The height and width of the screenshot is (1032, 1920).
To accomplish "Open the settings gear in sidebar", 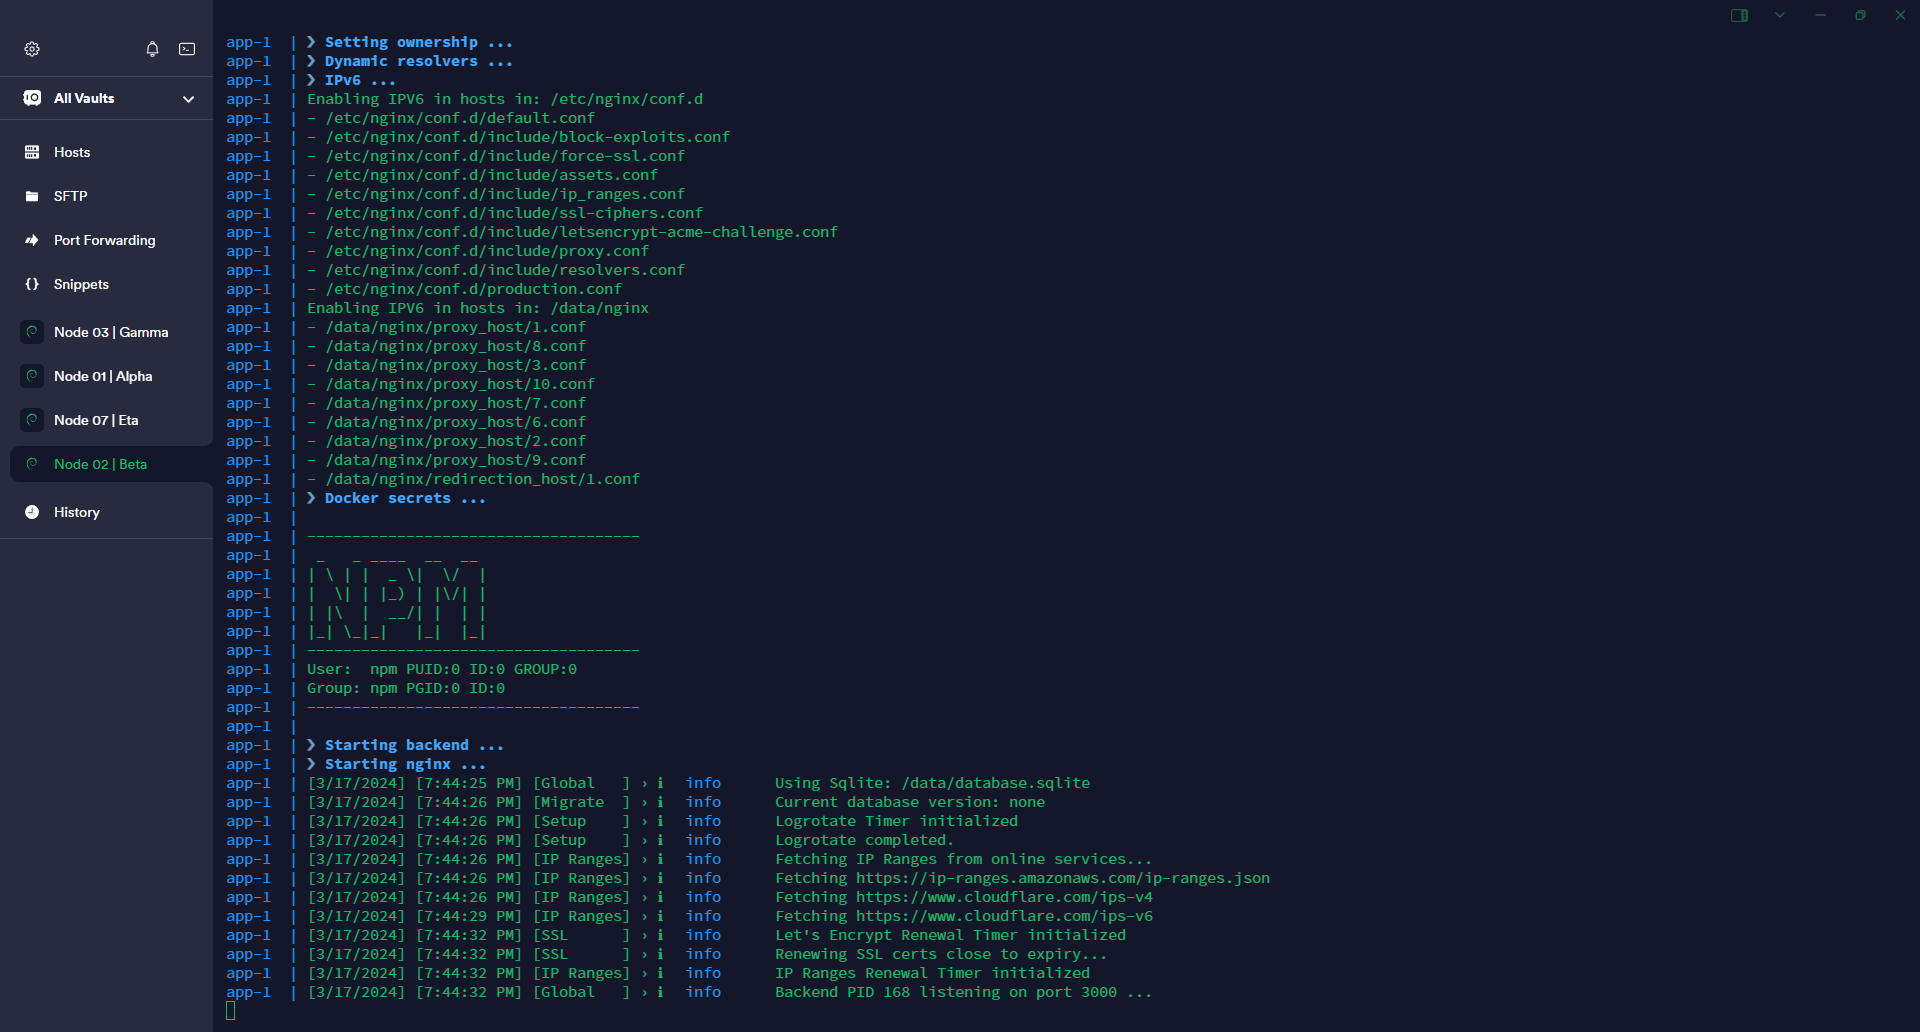I will (32, 49).
